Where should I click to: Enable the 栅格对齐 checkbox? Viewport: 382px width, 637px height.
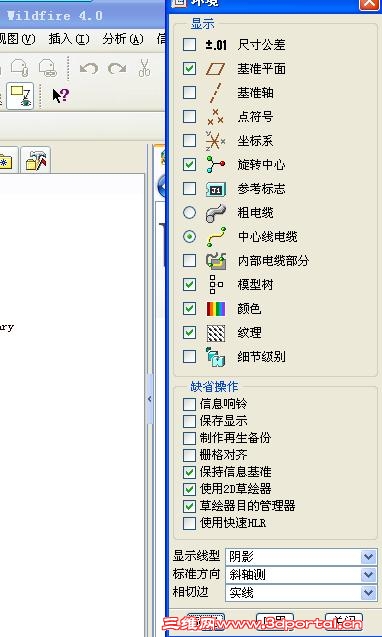pyautogui.click(x=189, y=455)
